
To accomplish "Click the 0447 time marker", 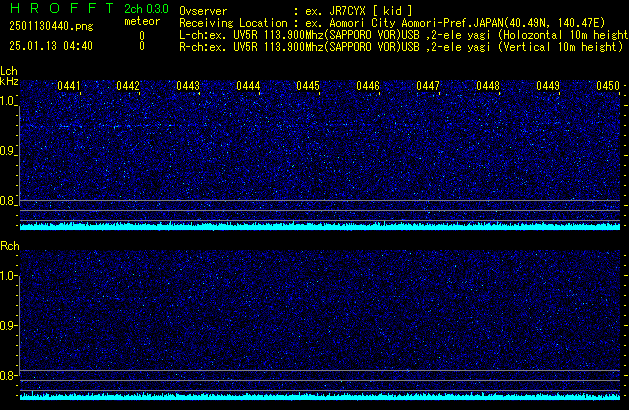I will 428,86.
